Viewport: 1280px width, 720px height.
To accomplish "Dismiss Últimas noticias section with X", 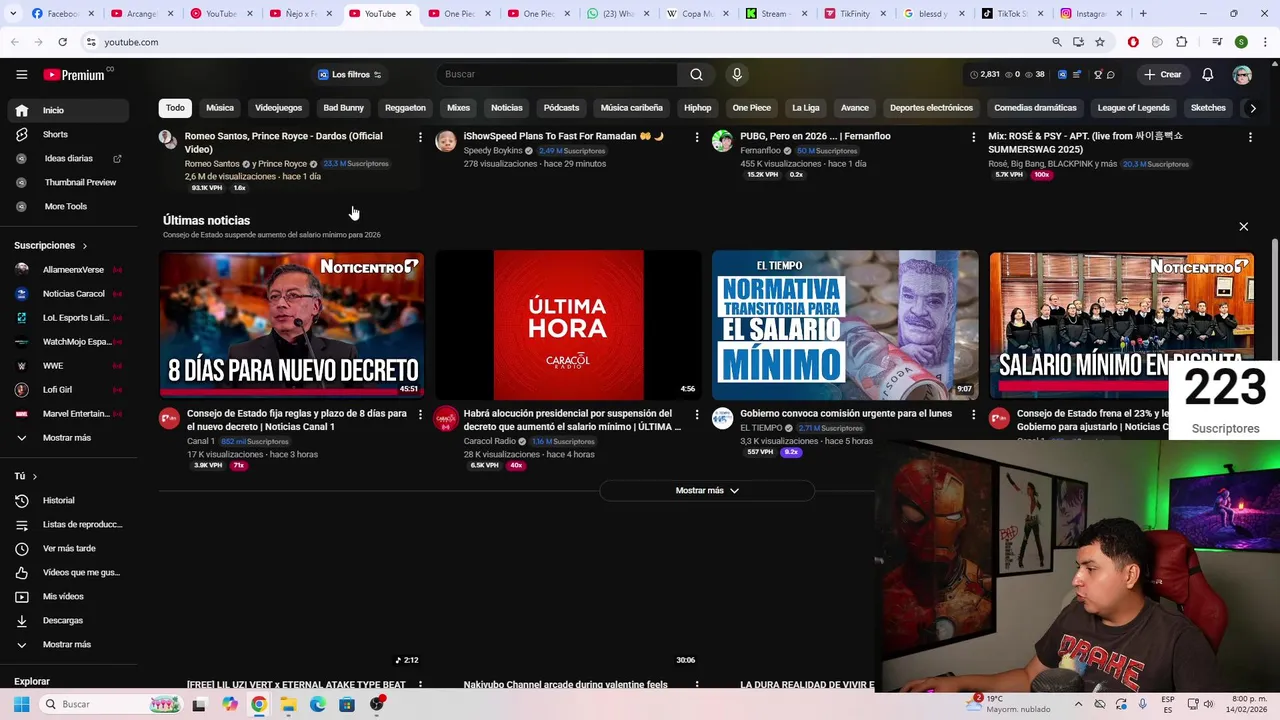I will click(1243, 227).
